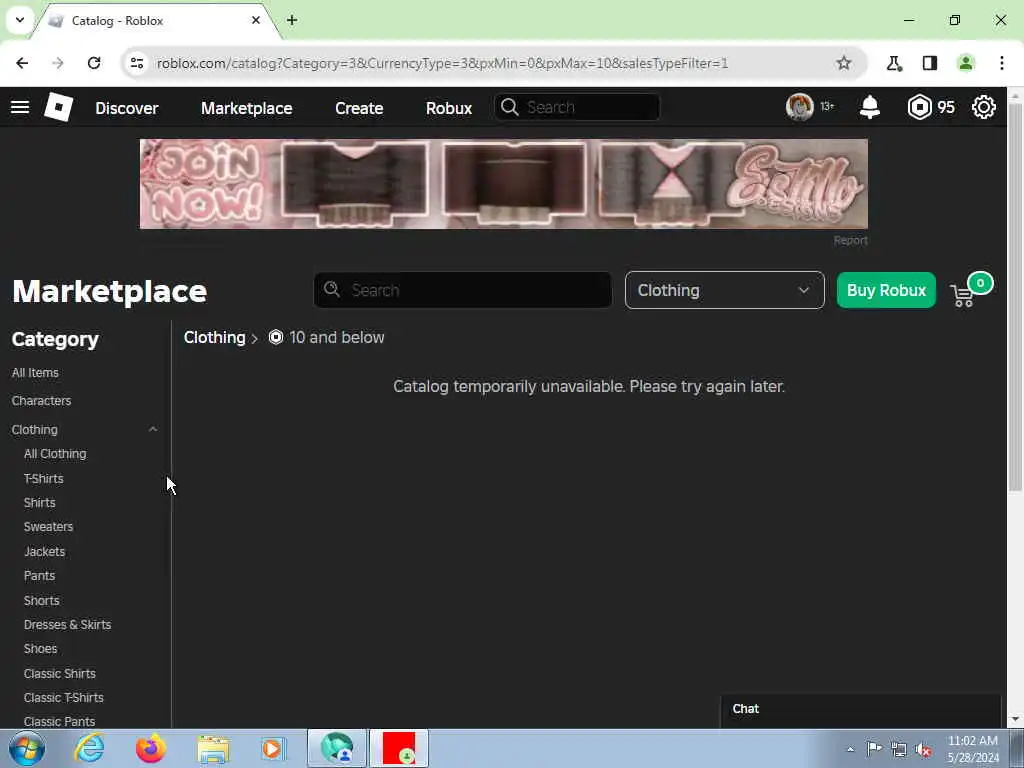1024x768 pixels.
Task: Click the browser address bar URL
Action: (x=442, y=63)
